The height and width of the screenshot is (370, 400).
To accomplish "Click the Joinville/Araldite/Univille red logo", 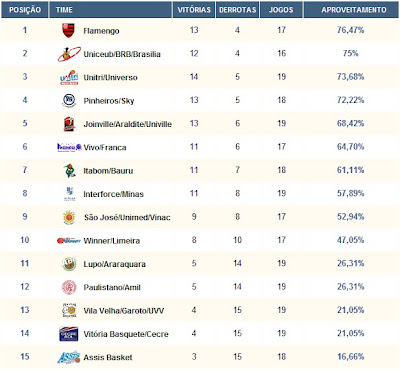I will [x=69, y=124].
